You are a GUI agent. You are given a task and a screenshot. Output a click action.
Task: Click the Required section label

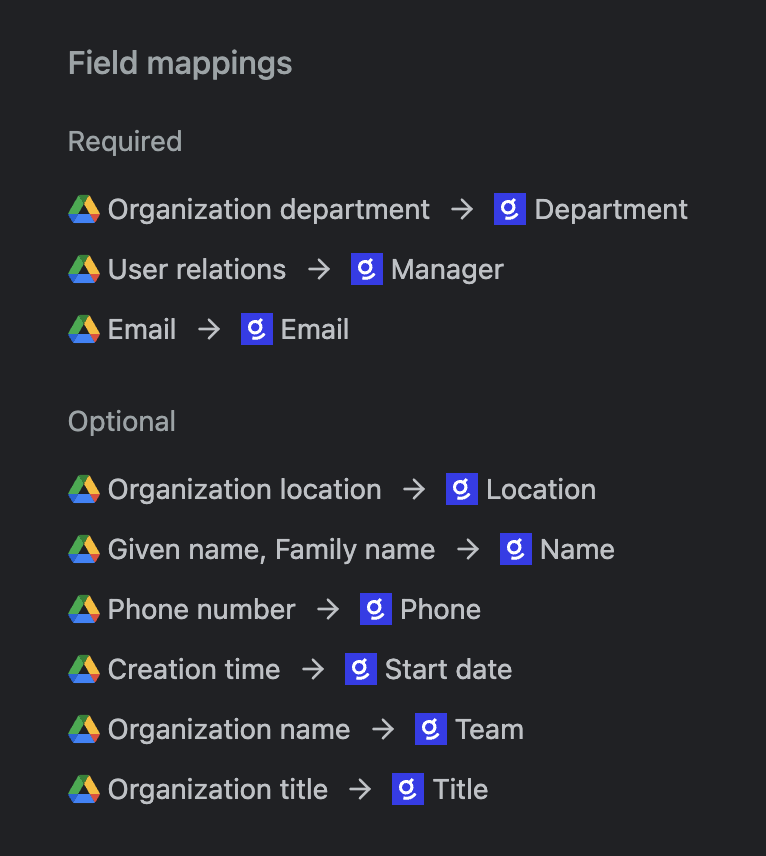(x=125, y=142)
